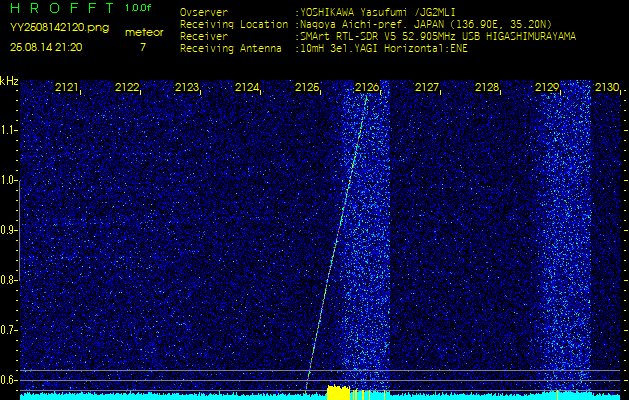Click time marker 2121
This screenshot has width=629, height=400.
point(67,87)
